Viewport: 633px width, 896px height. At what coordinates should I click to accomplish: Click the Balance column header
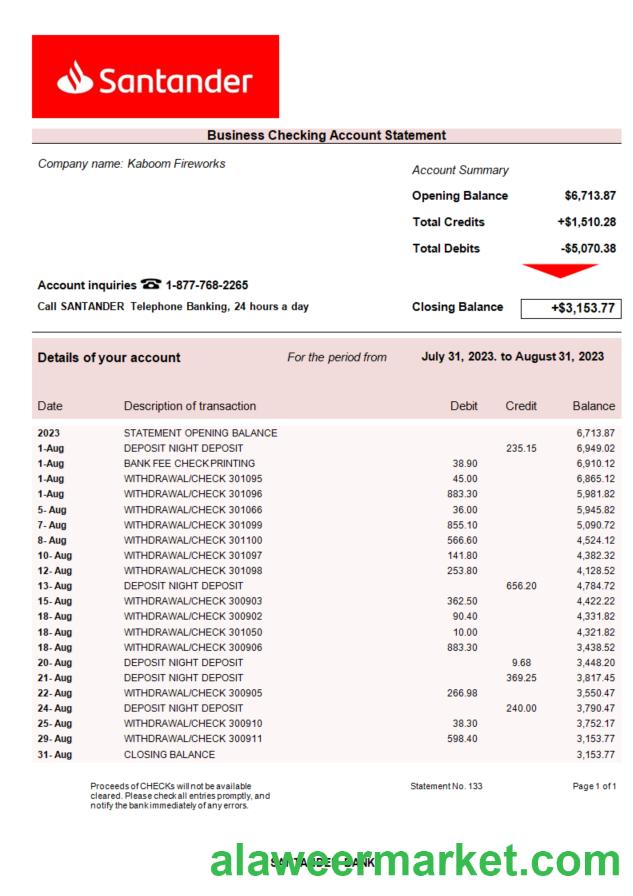click(593, 406)
